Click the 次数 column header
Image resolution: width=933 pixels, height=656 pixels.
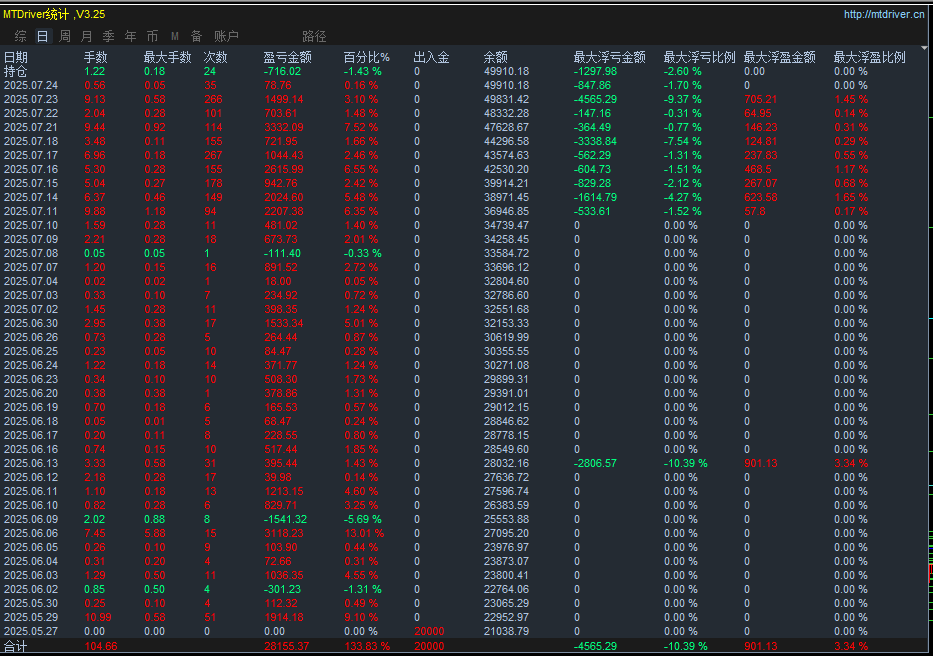tap(215, 57)
